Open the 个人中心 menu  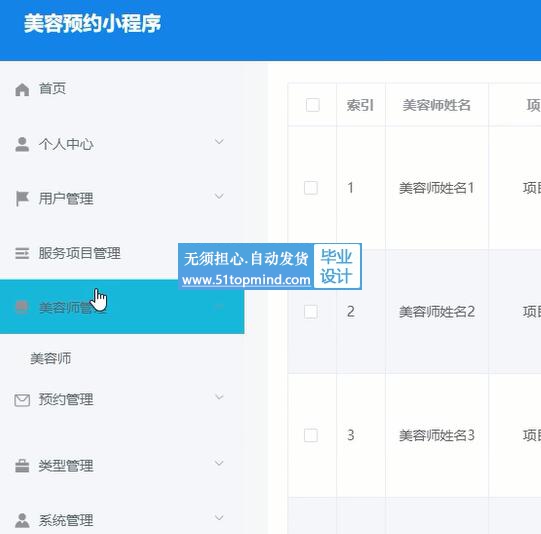(x=122, y=144)
